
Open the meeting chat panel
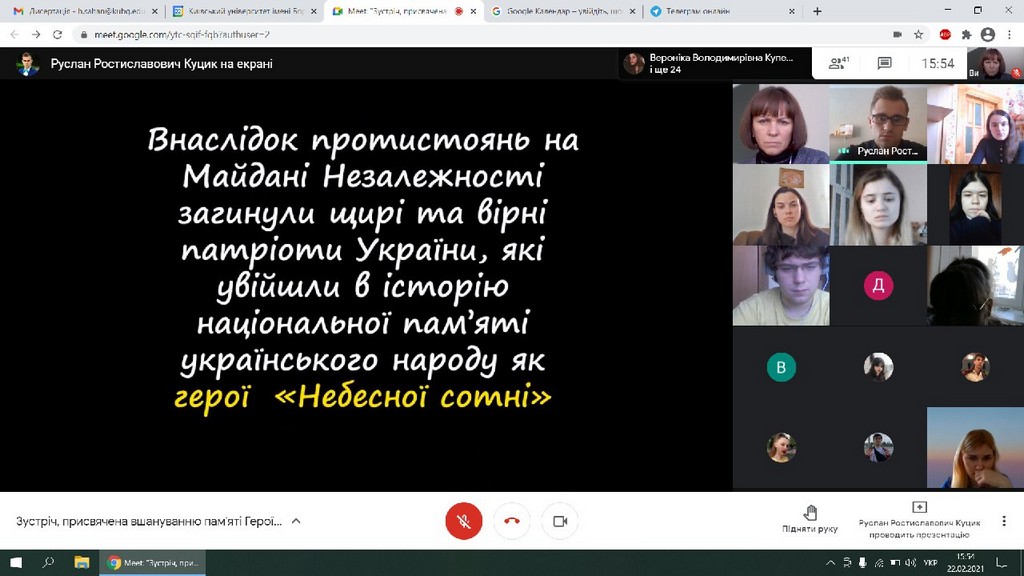click(884, 63)
